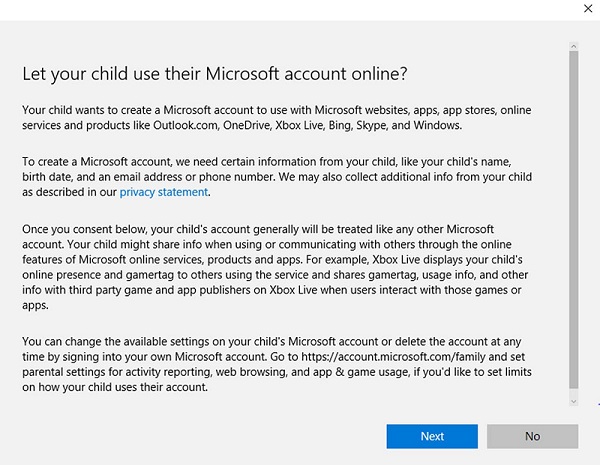
Task: Open the privacy statement link
Action: coord(164,192)
